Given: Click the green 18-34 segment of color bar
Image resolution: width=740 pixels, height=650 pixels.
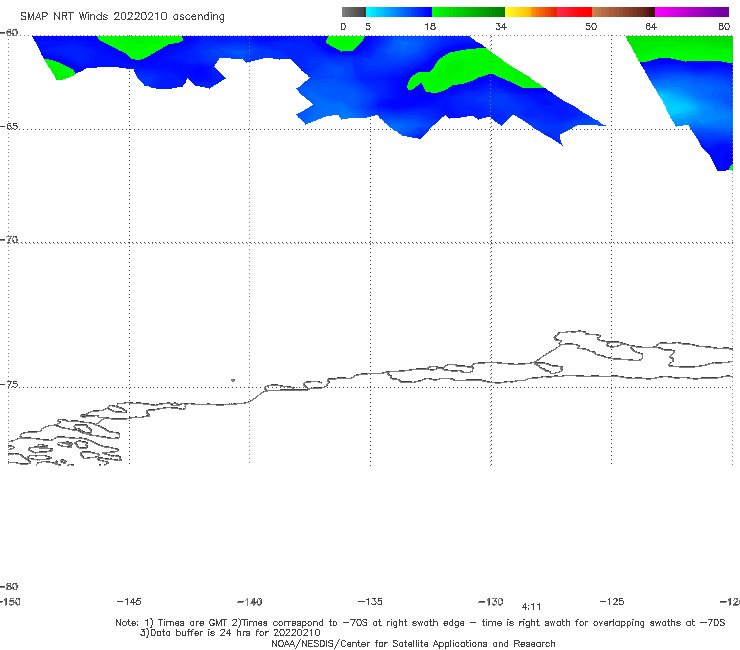Looking at the screenshot, I should [468, 12].
